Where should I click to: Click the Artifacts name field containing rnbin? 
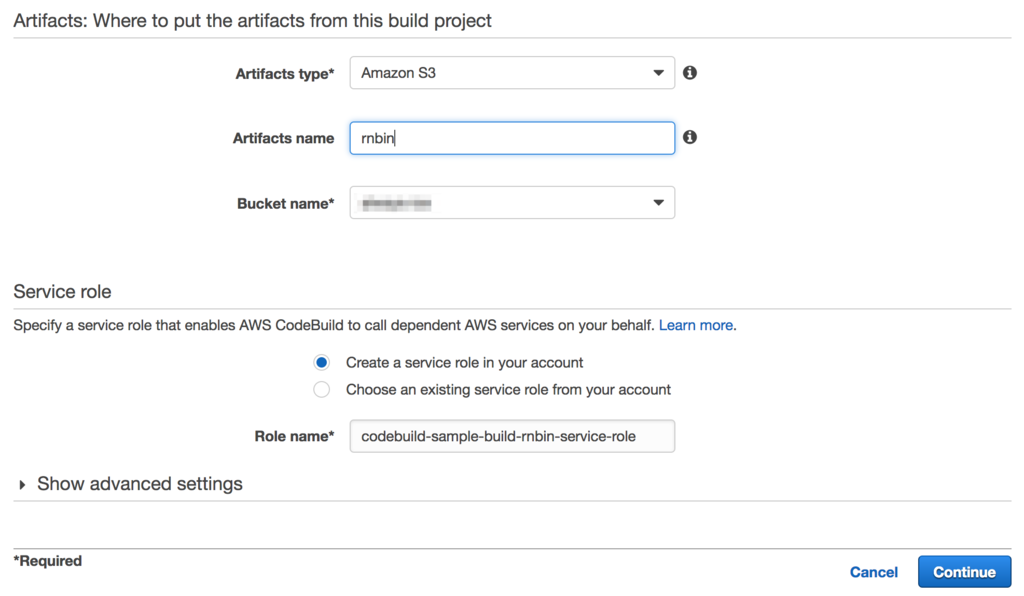coord(512,138)
